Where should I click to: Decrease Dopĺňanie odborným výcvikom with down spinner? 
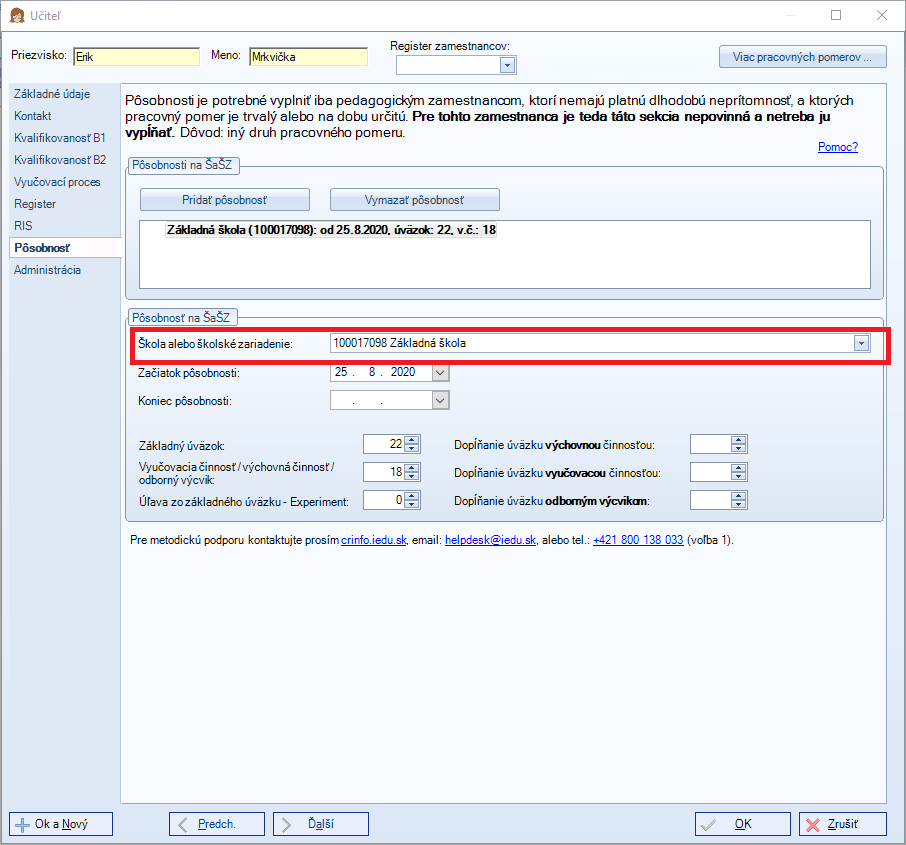coord(738,504)
